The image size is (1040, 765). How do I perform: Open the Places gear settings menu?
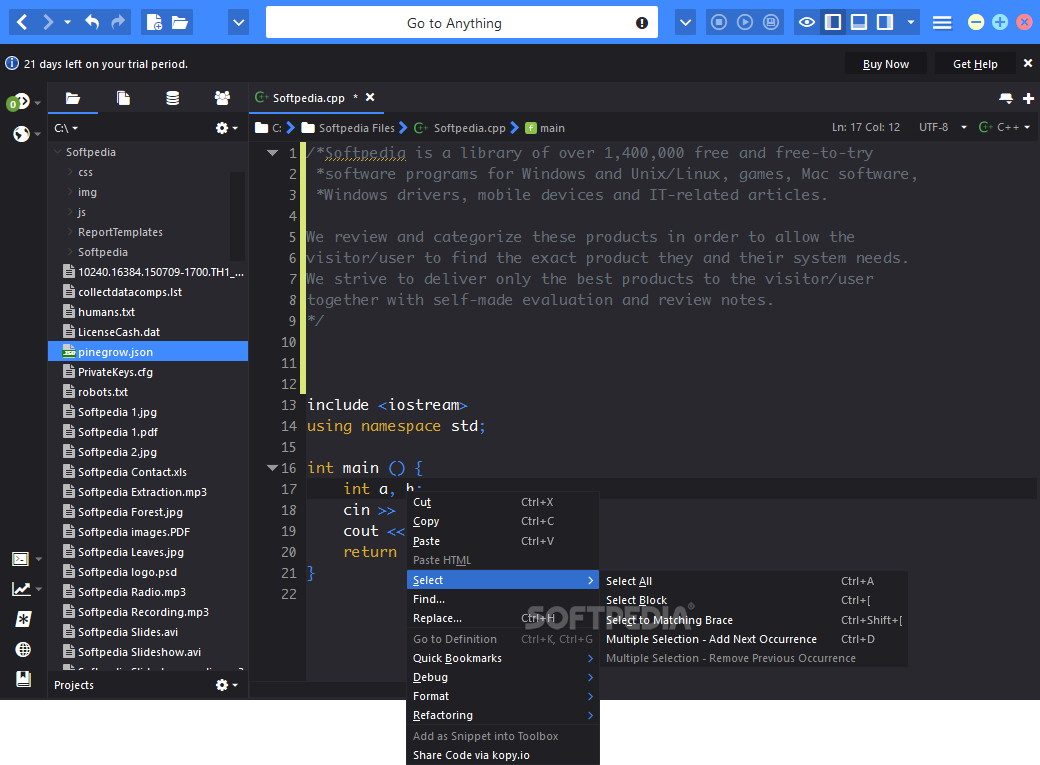click(226, 128)
